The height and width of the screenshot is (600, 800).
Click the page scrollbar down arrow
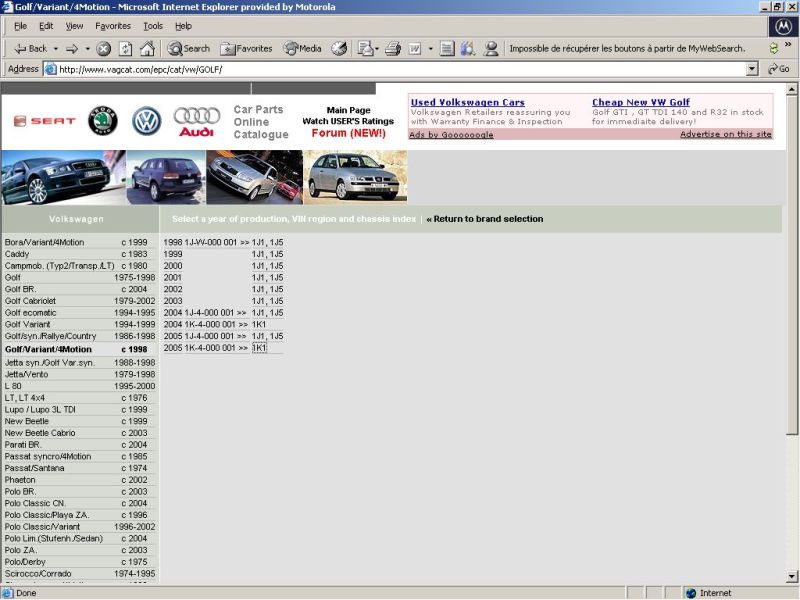coord(792,577)
